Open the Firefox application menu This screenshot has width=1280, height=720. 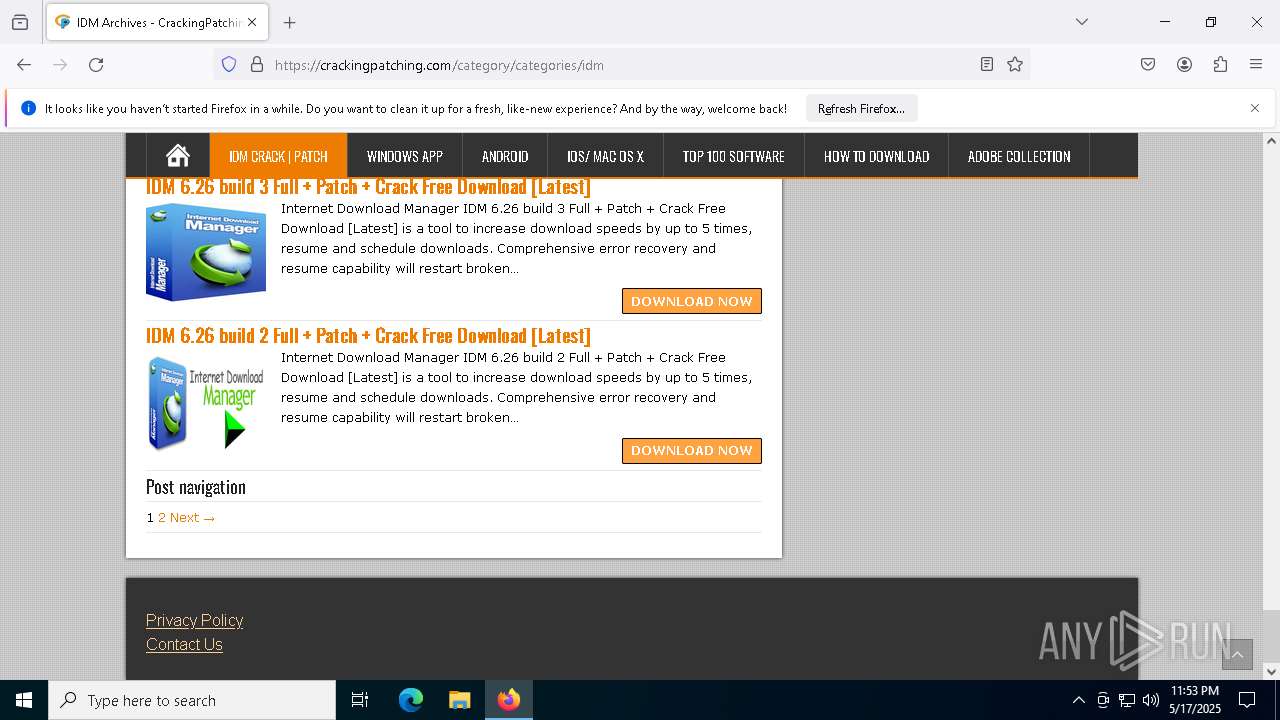[x=1256, y=65]
